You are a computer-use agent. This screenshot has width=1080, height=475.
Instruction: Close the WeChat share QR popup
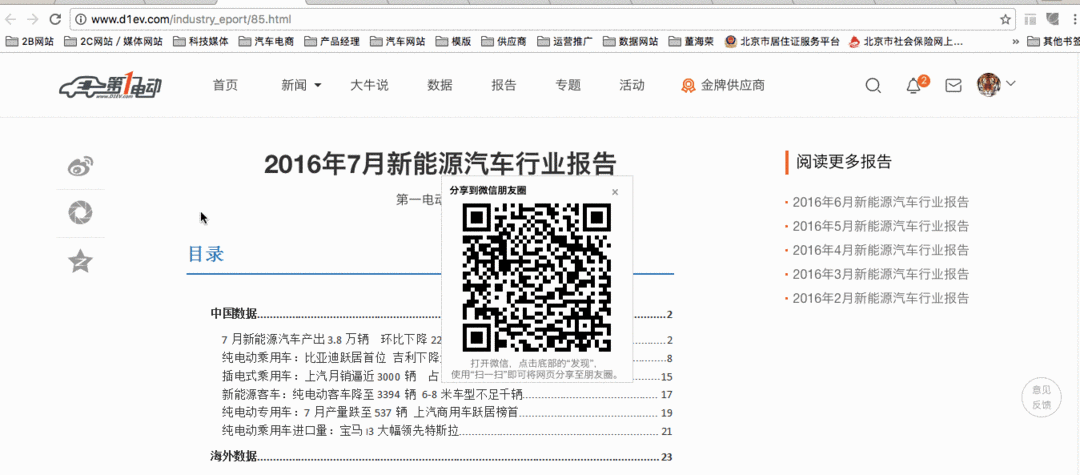[x=615, y=192]
